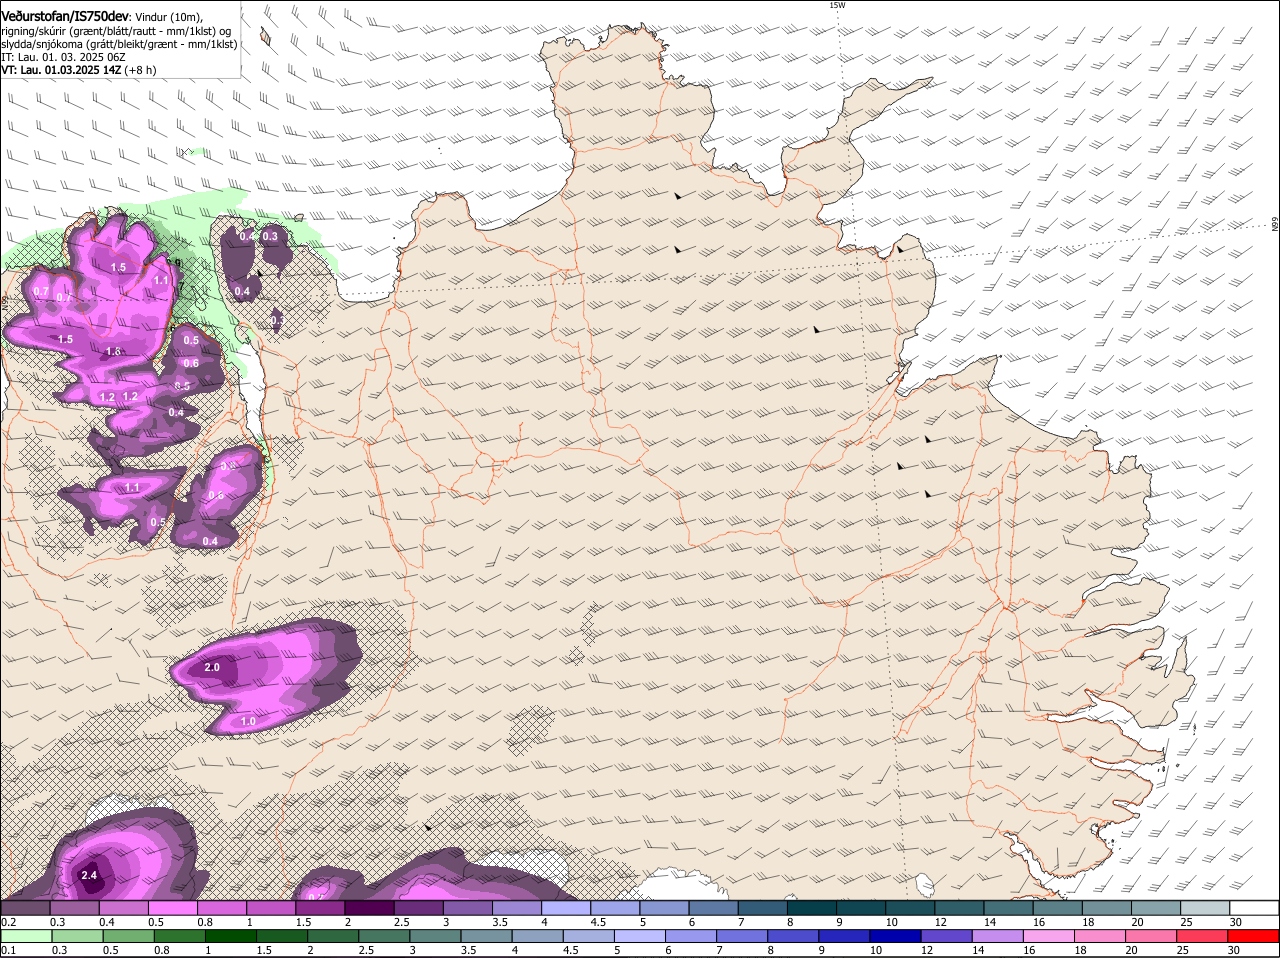
Task: Click the bright red swatch labeled 30 in lower legend
Action: pos(1253,937)
